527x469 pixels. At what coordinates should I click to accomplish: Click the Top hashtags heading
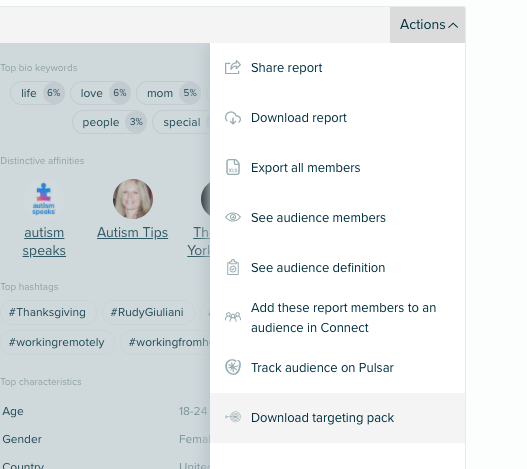[x=29, y=287]
